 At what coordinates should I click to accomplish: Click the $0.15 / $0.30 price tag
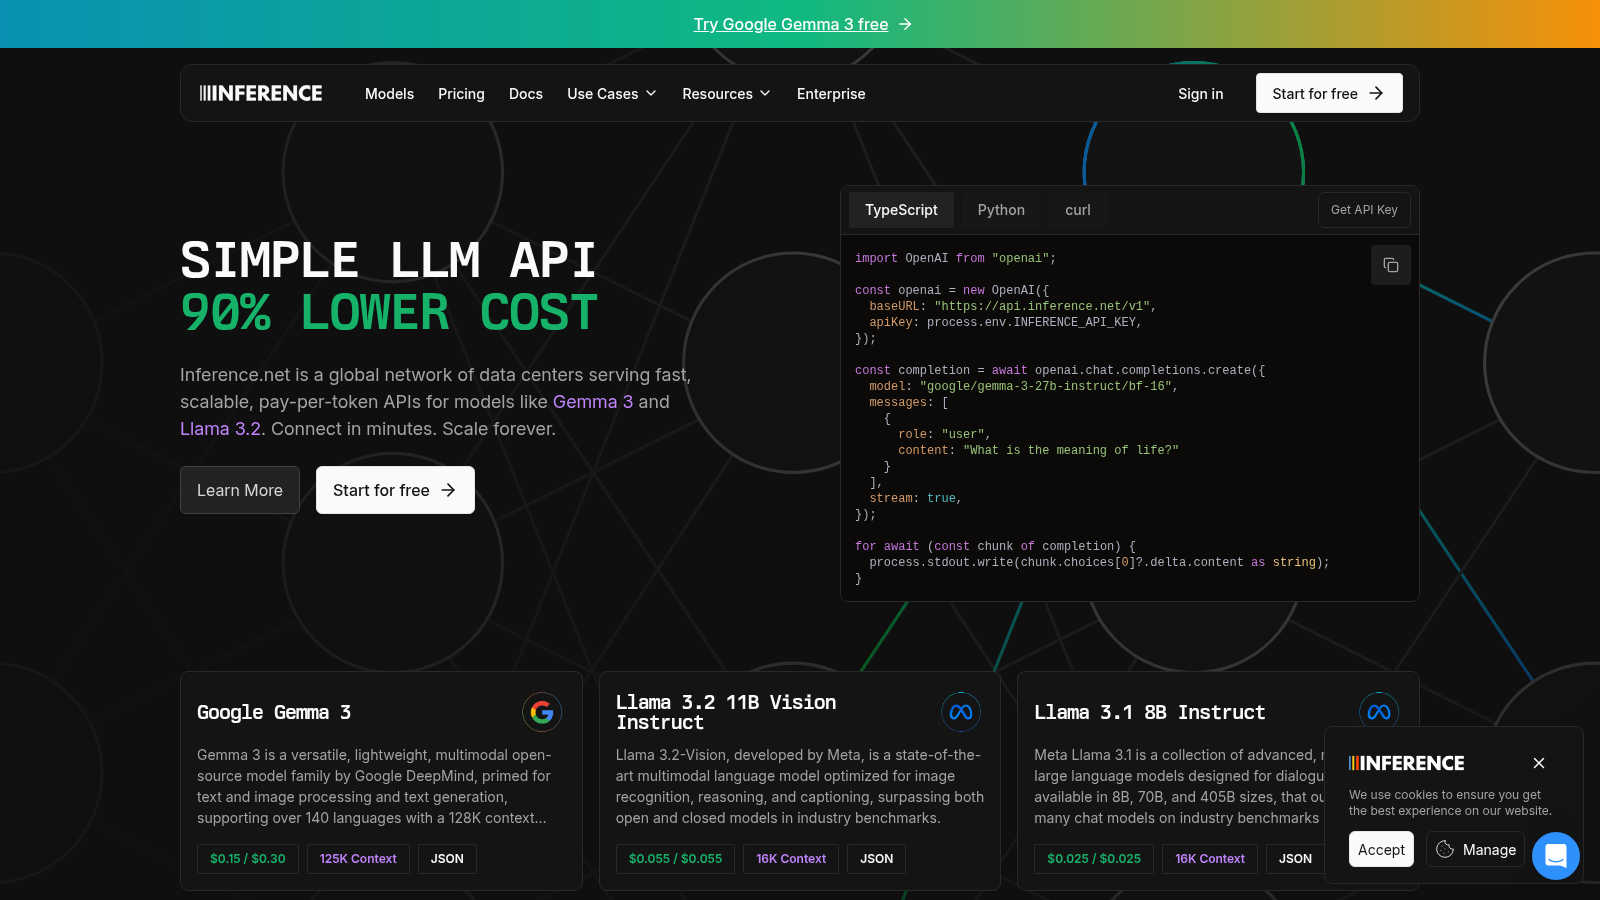[248, 859]
